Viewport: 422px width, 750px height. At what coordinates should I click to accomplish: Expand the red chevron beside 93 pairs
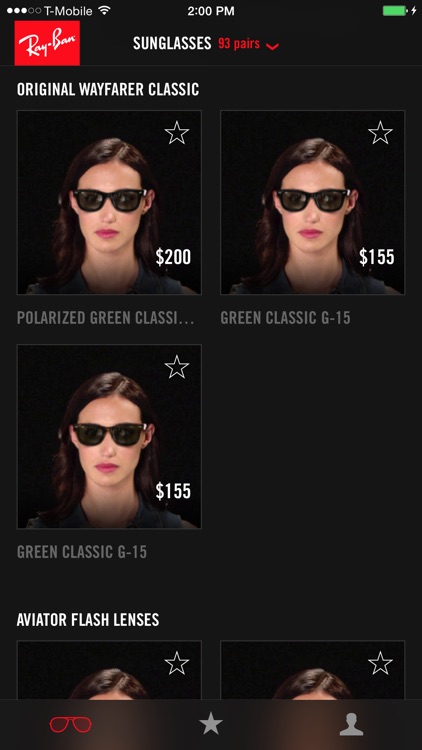pos(272,46)
